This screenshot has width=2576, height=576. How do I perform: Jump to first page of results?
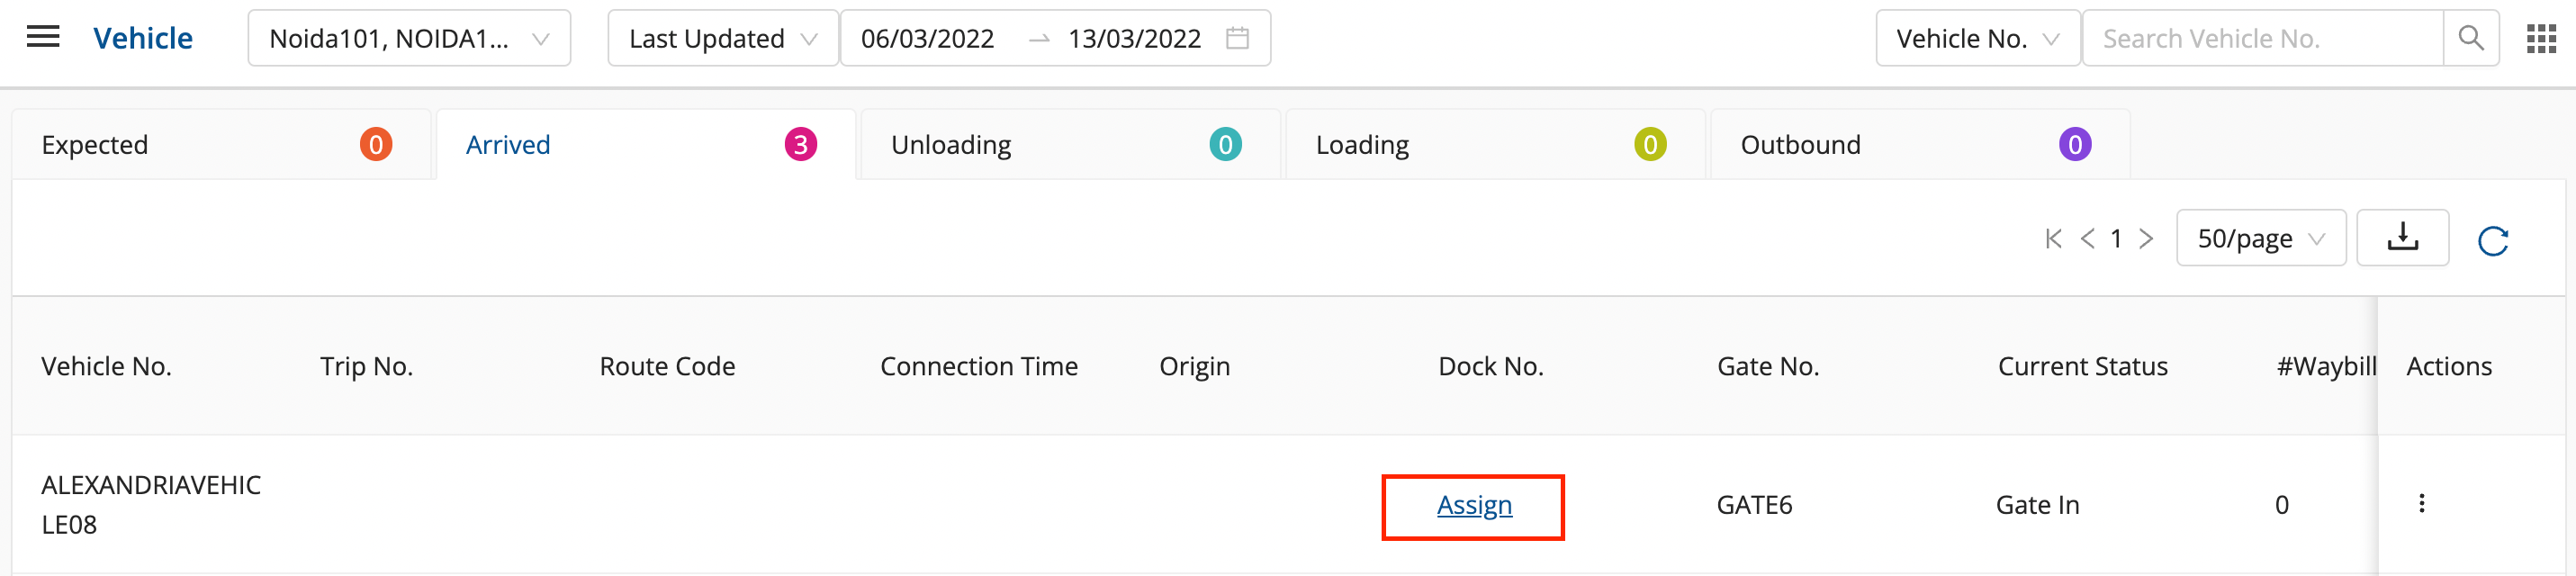[x=2054, y=239]
